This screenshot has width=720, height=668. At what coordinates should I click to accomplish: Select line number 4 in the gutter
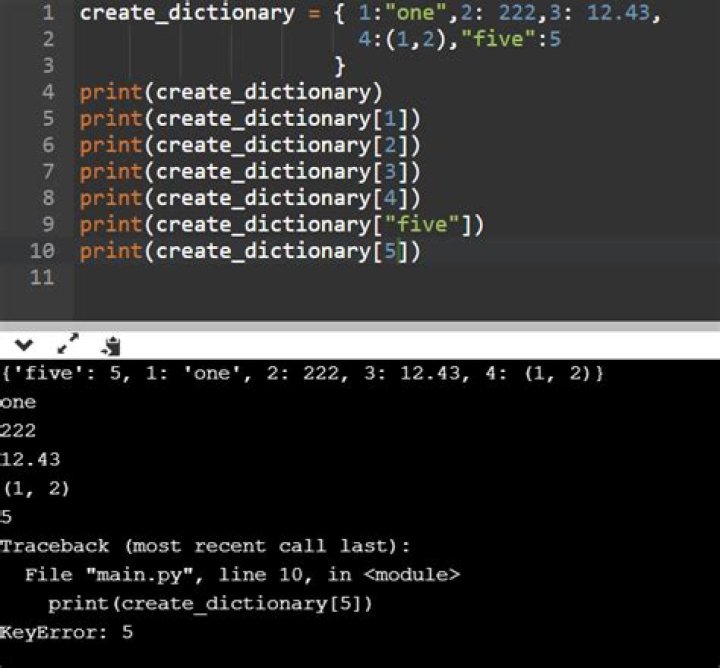pos(48,92)
